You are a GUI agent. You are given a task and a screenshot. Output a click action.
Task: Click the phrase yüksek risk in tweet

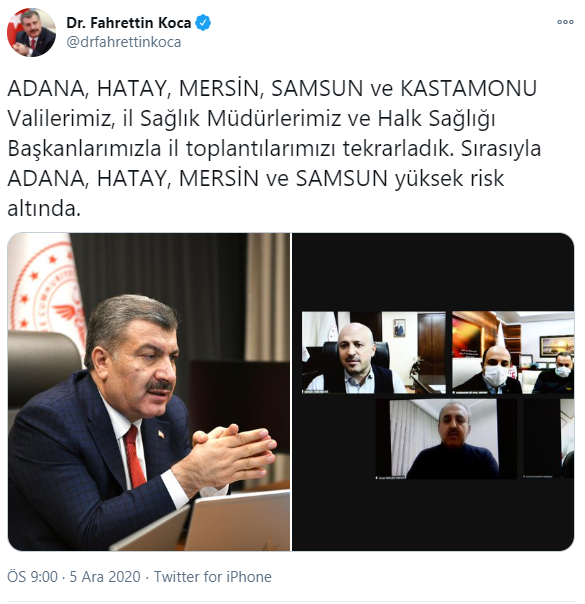pos(449,178)
